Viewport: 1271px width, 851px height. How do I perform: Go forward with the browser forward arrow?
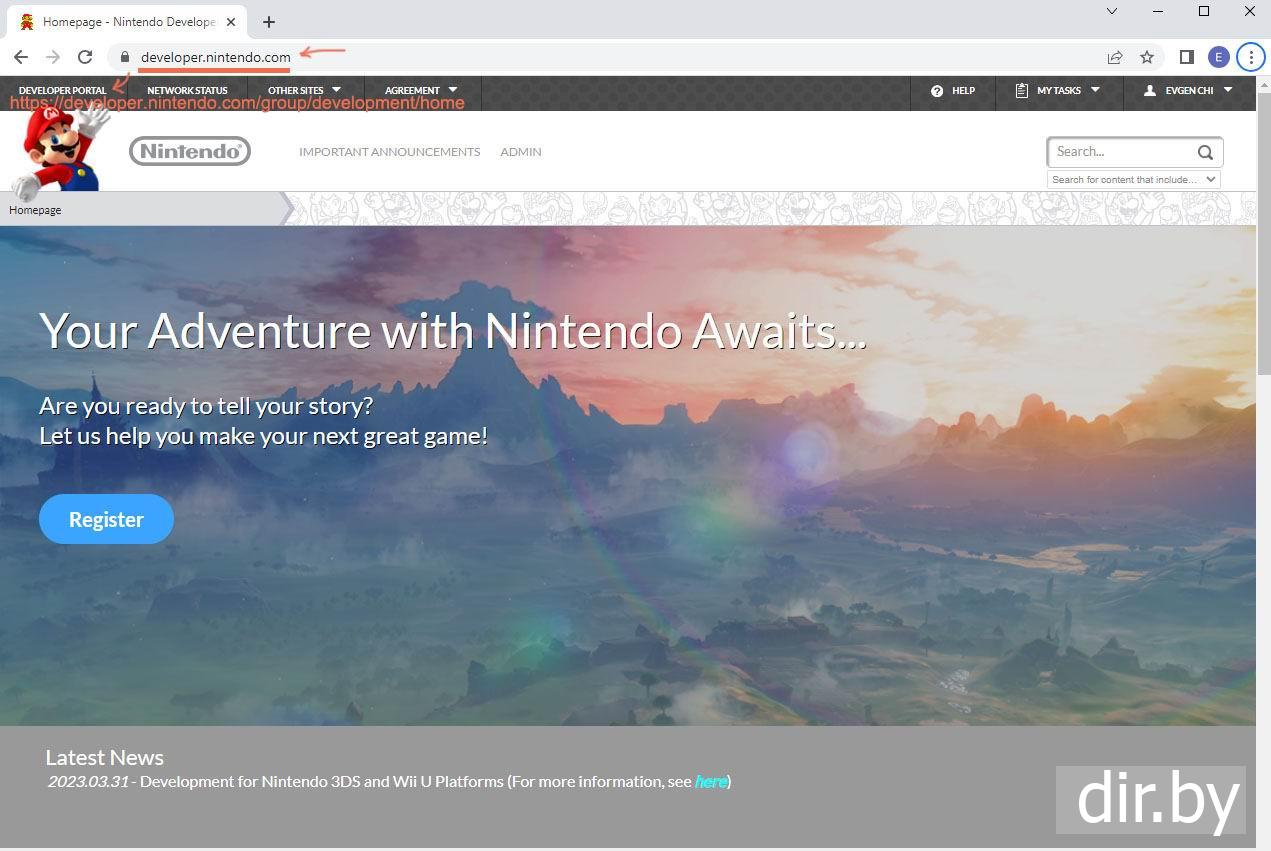(x=53, y=57)
